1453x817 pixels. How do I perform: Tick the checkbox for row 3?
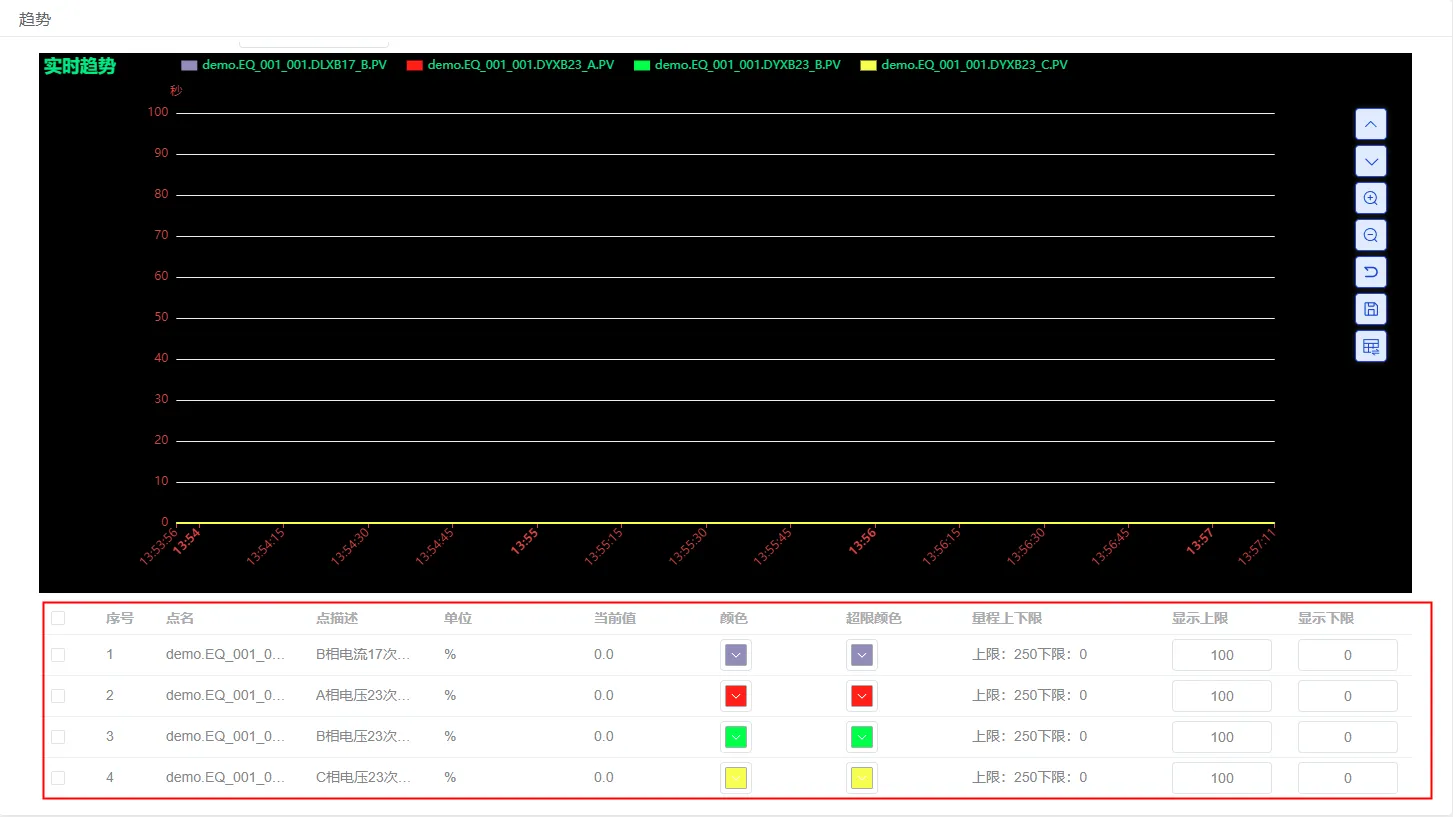coord(58,737)
